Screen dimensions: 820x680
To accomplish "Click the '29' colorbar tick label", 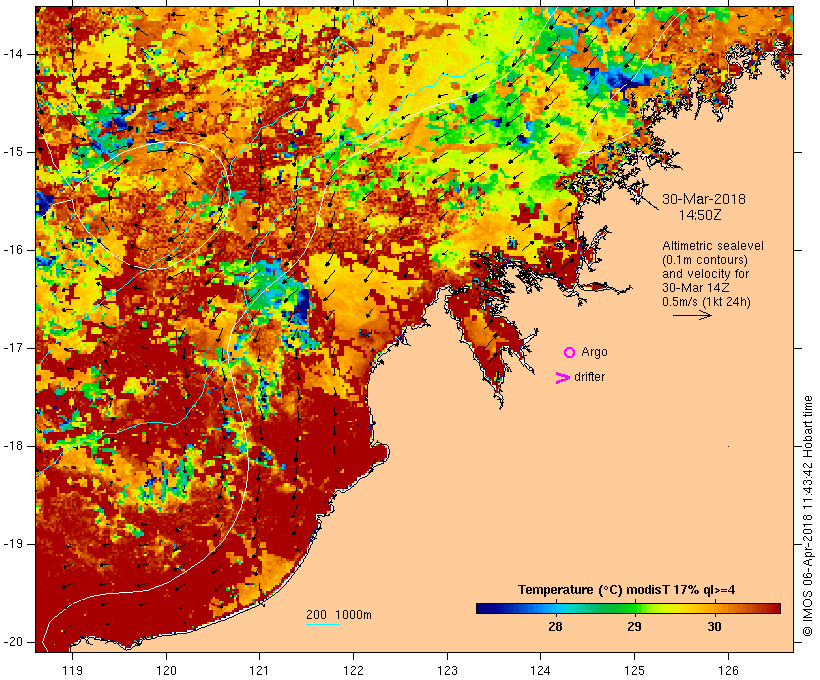I will (634, 626).
